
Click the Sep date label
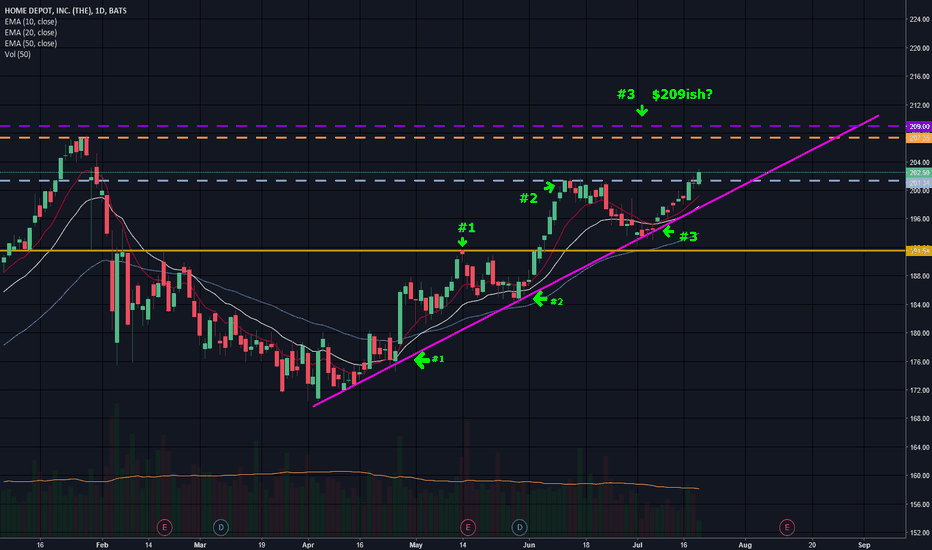coord(864,545)
